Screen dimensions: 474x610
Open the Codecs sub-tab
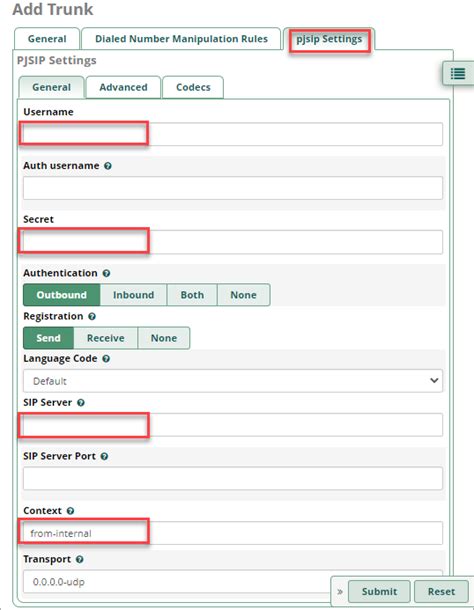click(193, 87)
